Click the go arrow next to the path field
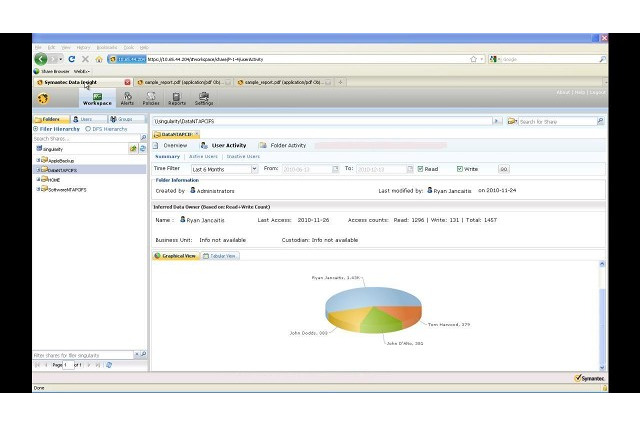 coord(497,121)
